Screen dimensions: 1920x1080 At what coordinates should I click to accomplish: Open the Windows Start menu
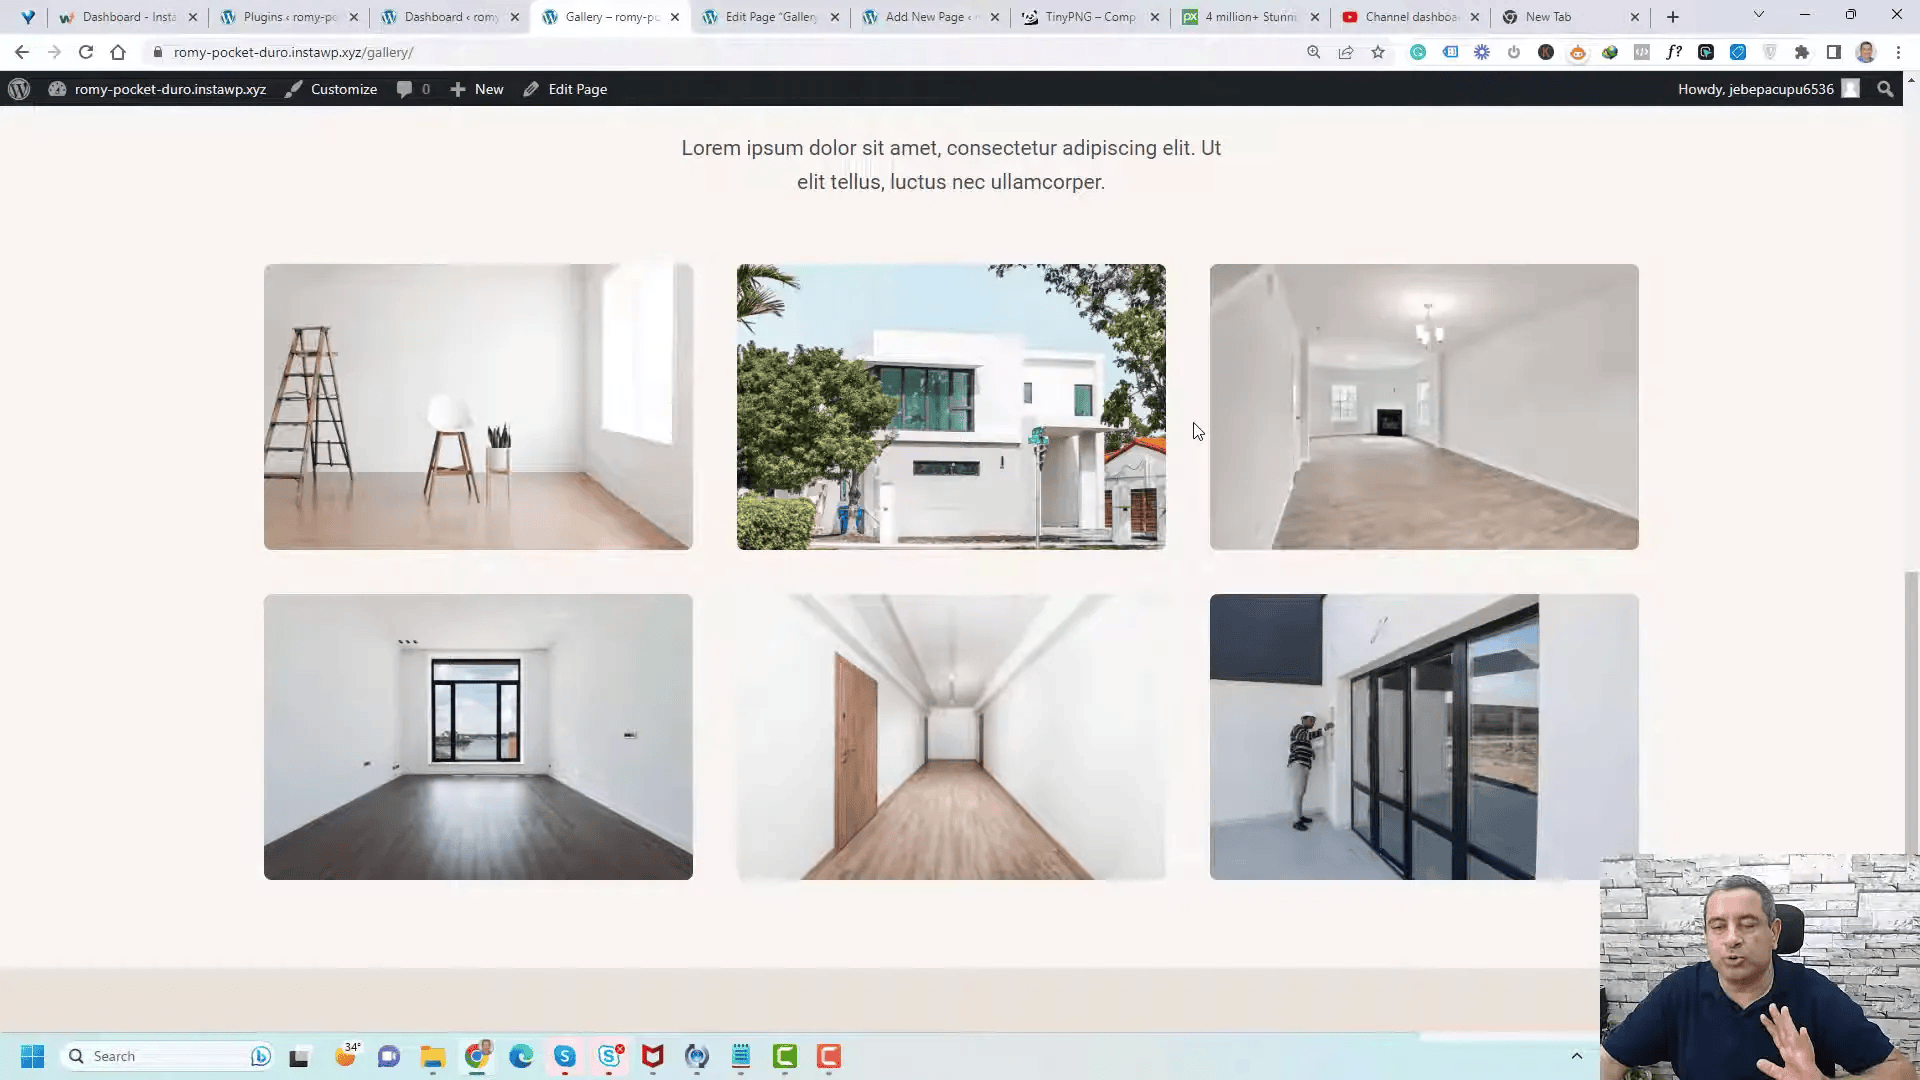[32, 1056]
